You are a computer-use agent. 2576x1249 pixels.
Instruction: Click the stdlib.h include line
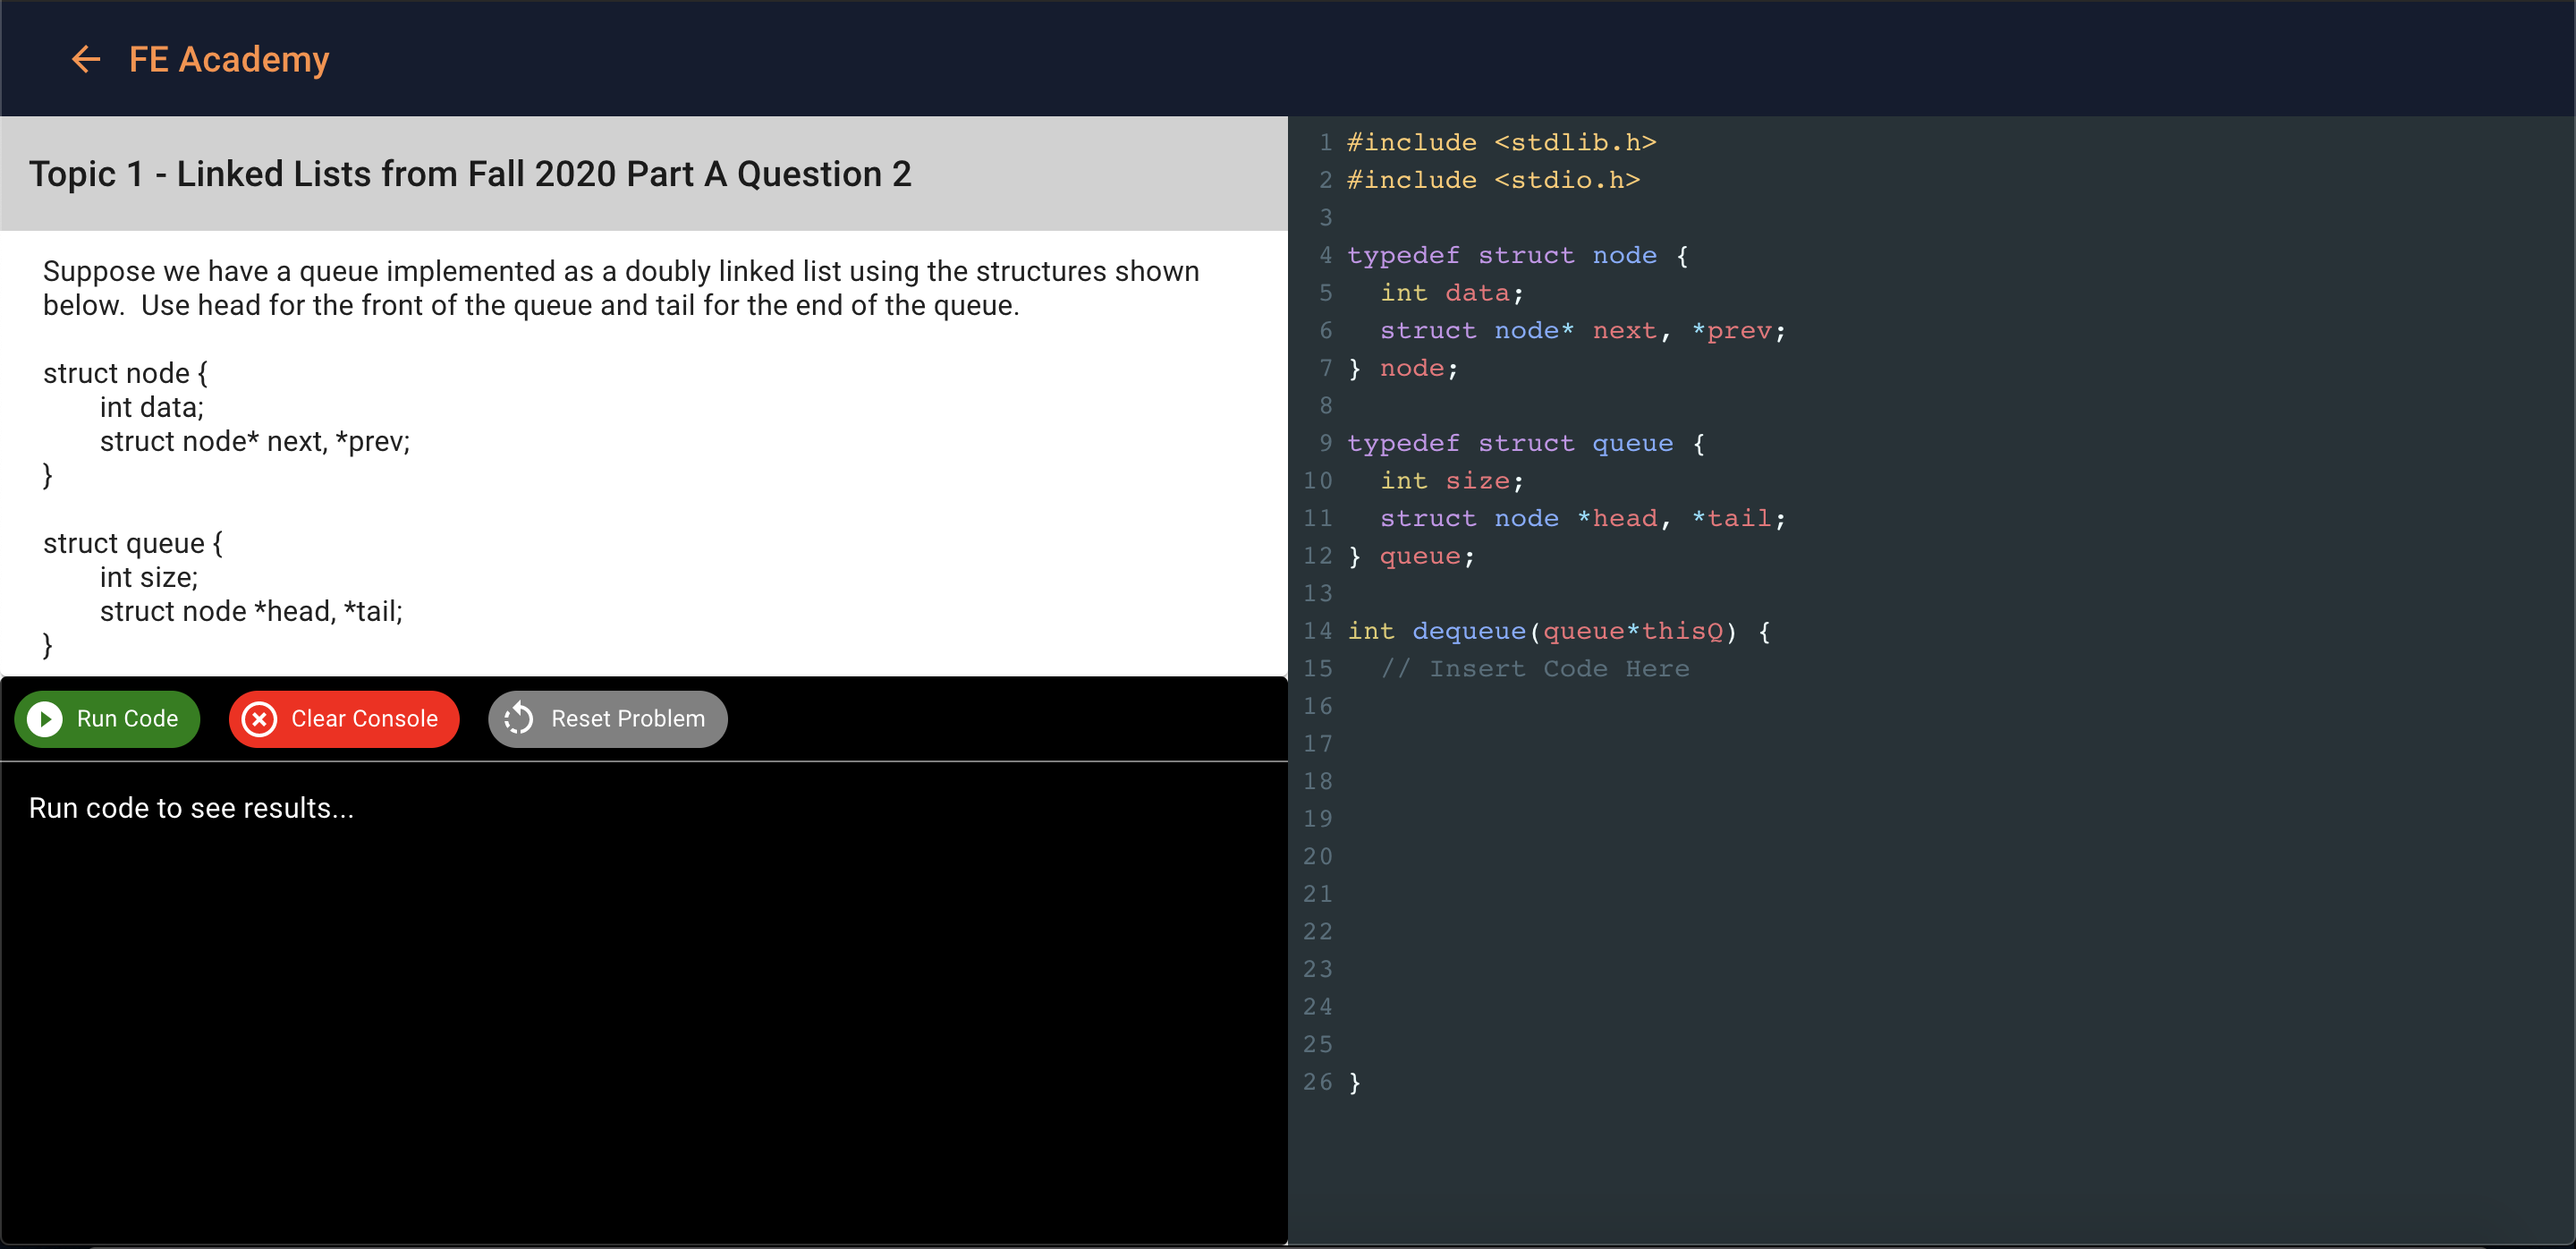point(1500,143)
